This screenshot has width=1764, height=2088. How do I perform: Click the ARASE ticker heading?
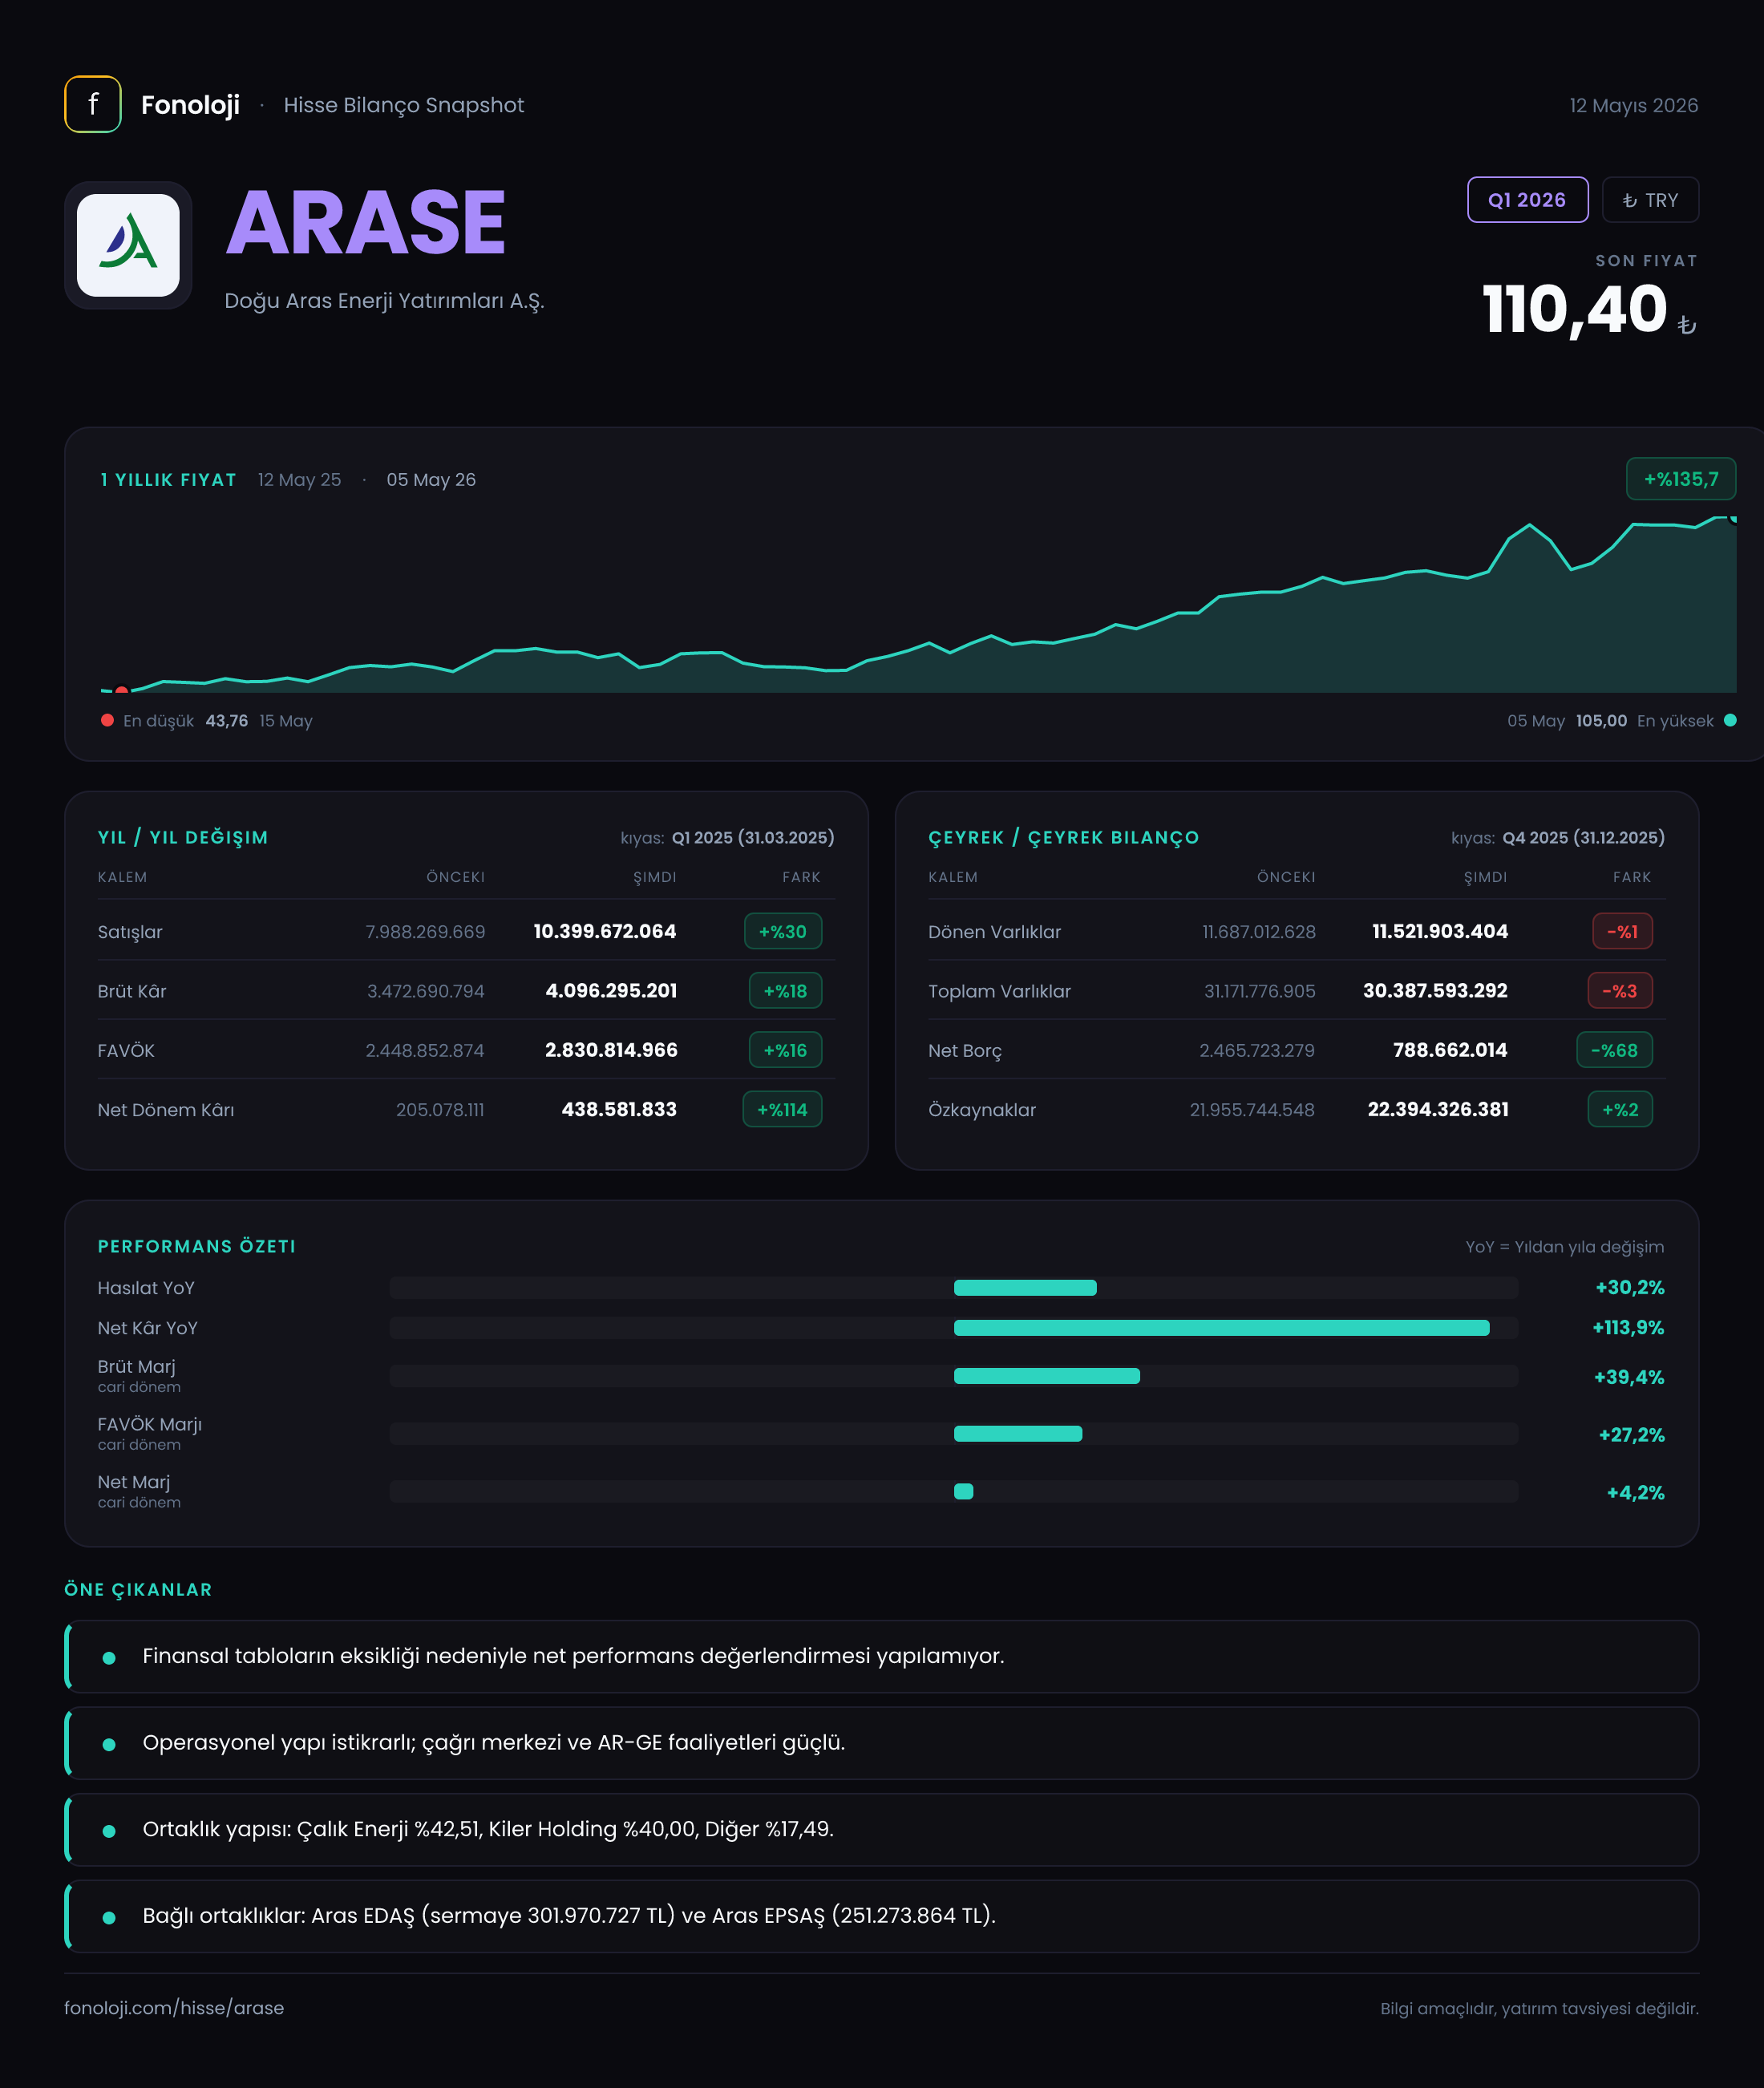pos(366,223)
